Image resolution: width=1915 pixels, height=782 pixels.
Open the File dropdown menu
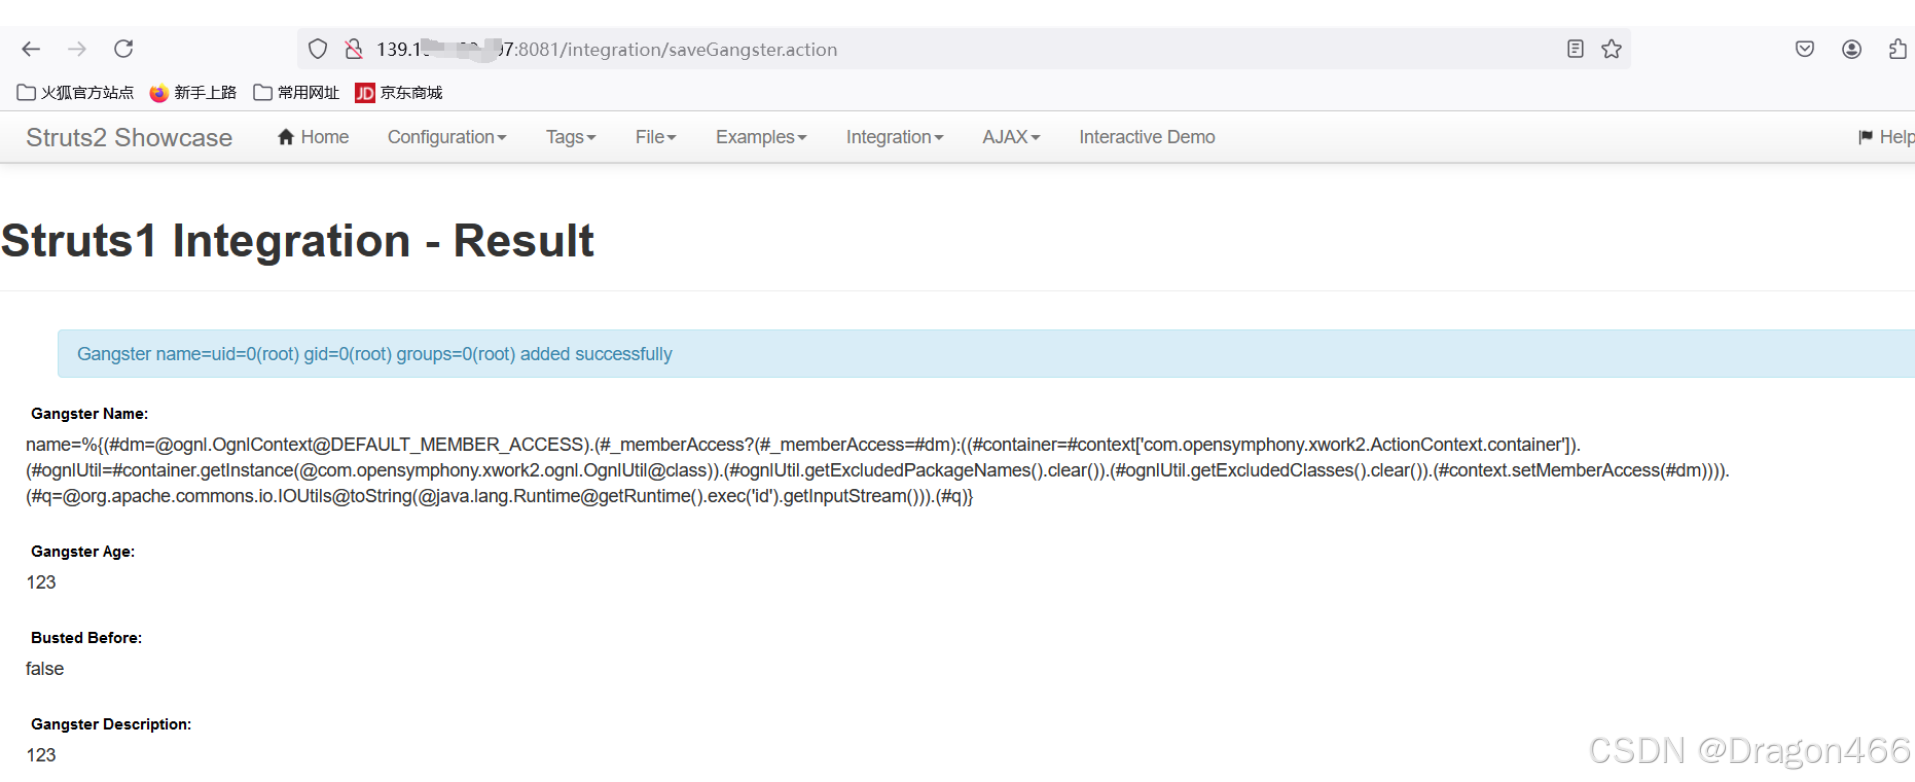click(656, 137)
